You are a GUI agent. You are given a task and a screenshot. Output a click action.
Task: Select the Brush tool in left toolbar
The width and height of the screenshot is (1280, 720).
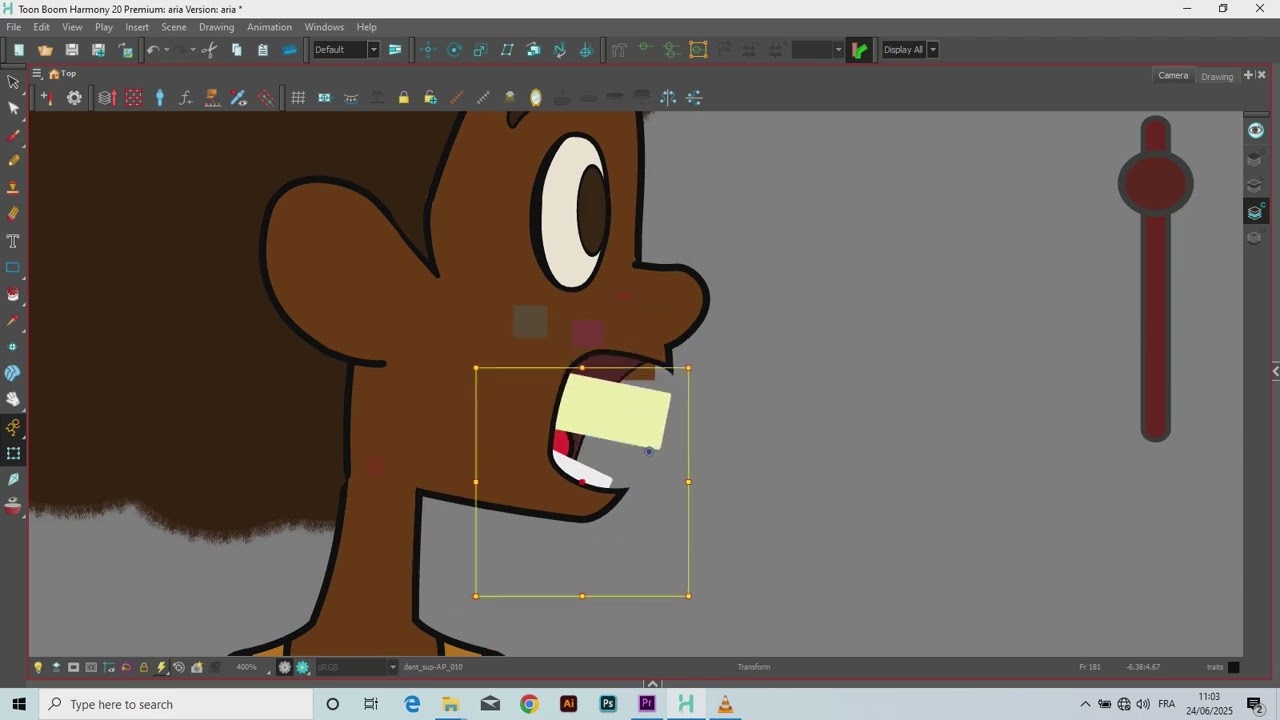click(x=13, y=135)
